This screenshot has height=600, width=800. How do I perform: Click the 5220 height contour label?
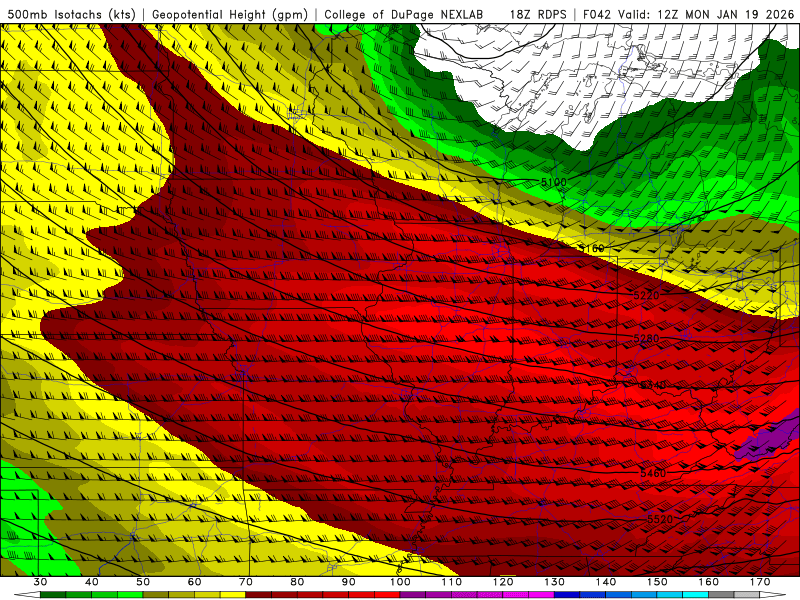[646, 295]
